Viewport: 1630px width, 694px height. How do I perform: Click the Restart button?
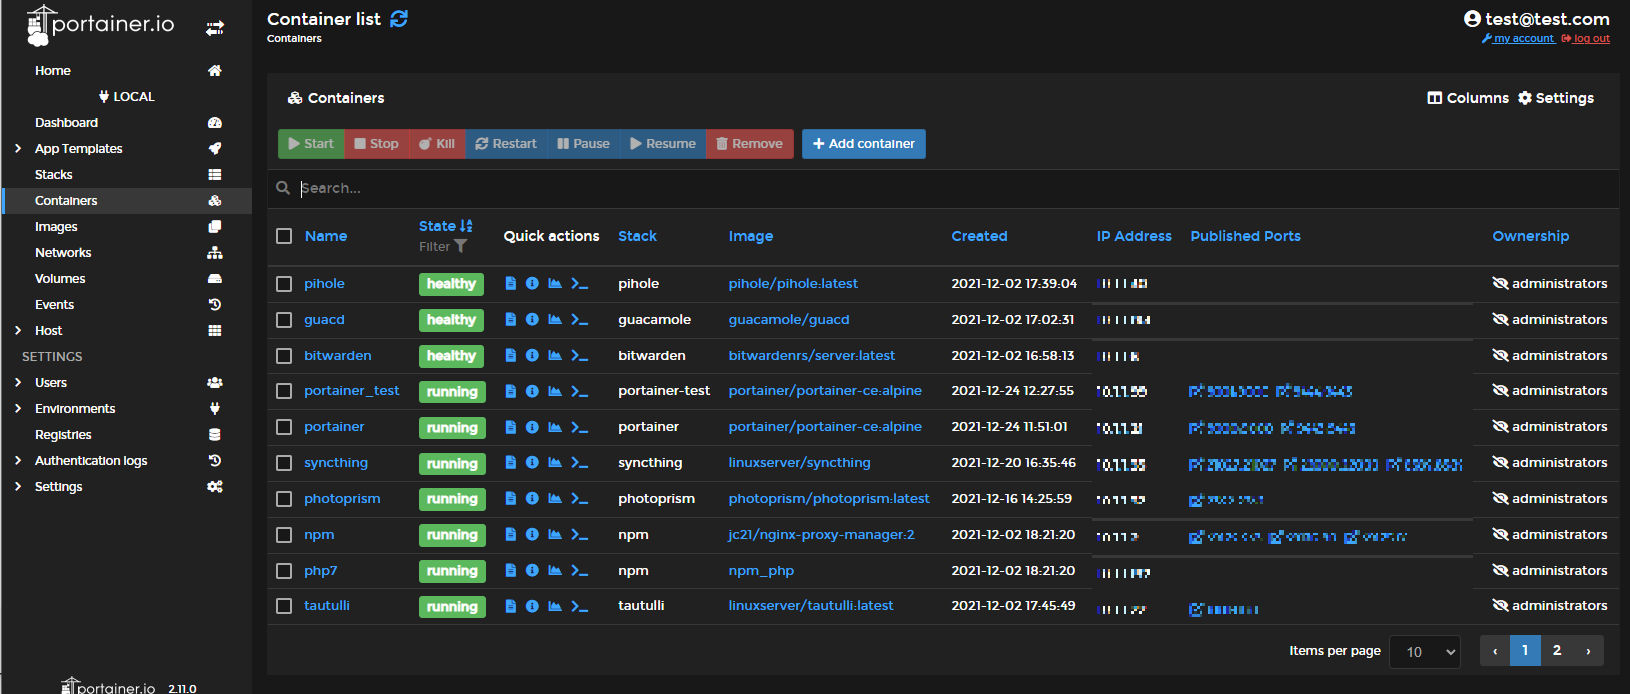pos(506,144)
